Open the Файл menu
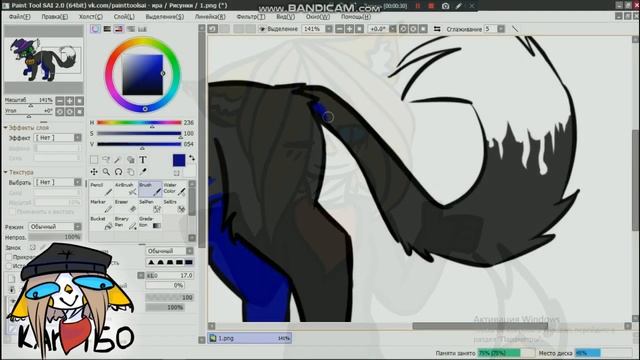The width and height of the screenshot is (640, 360). [x=20, y=17]
